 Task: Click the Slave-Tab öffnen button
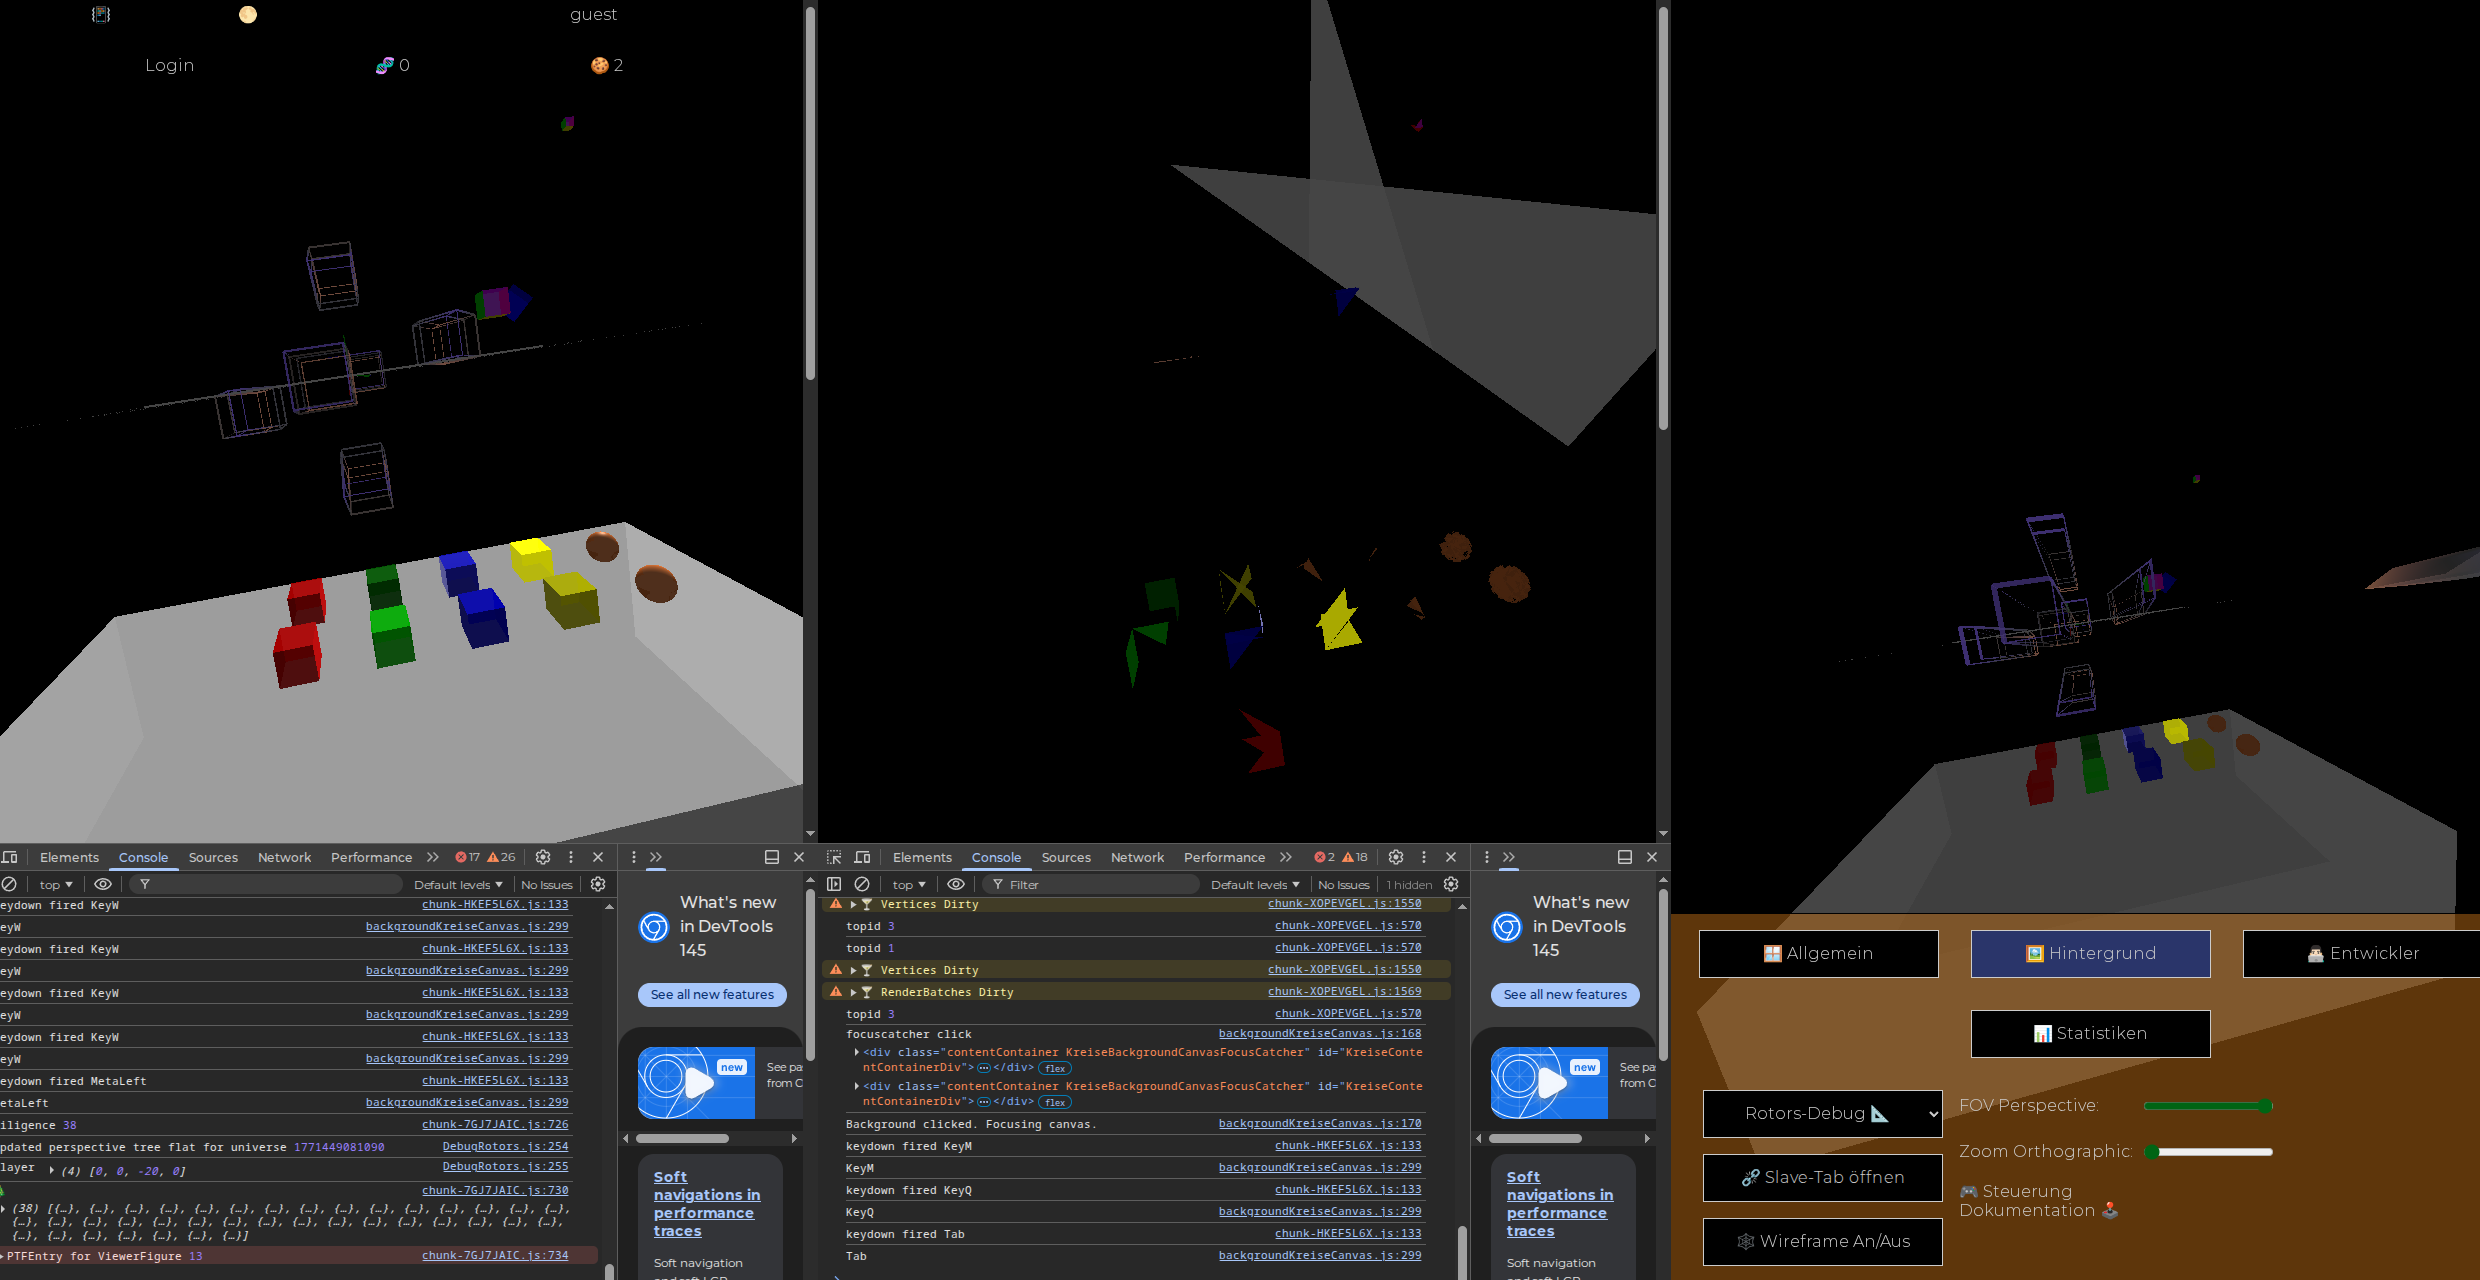tap(1822, 1177)
